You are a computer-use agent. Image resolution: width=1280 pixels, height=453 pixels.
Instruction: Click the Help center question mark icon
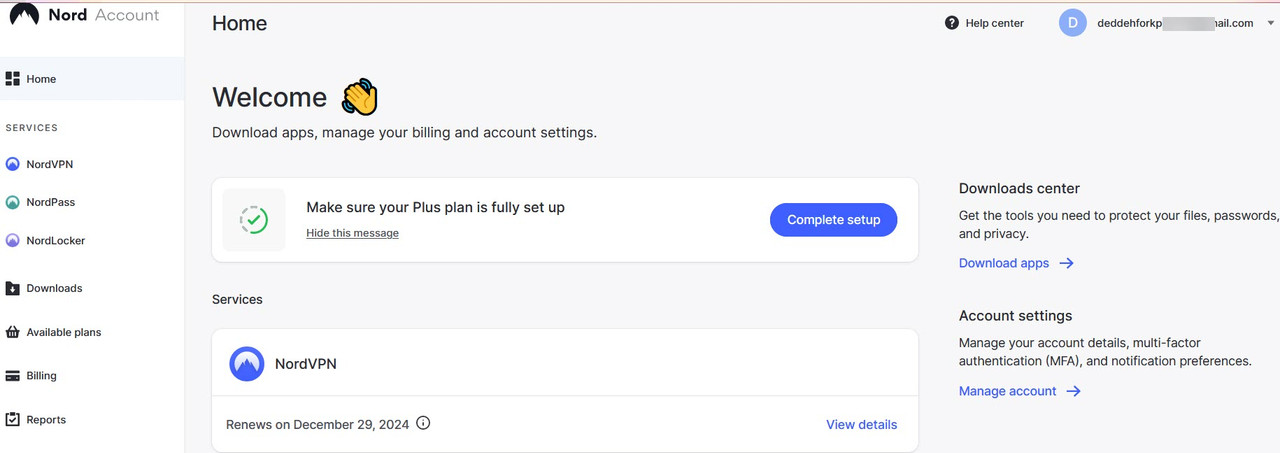(x=952, y=23)
